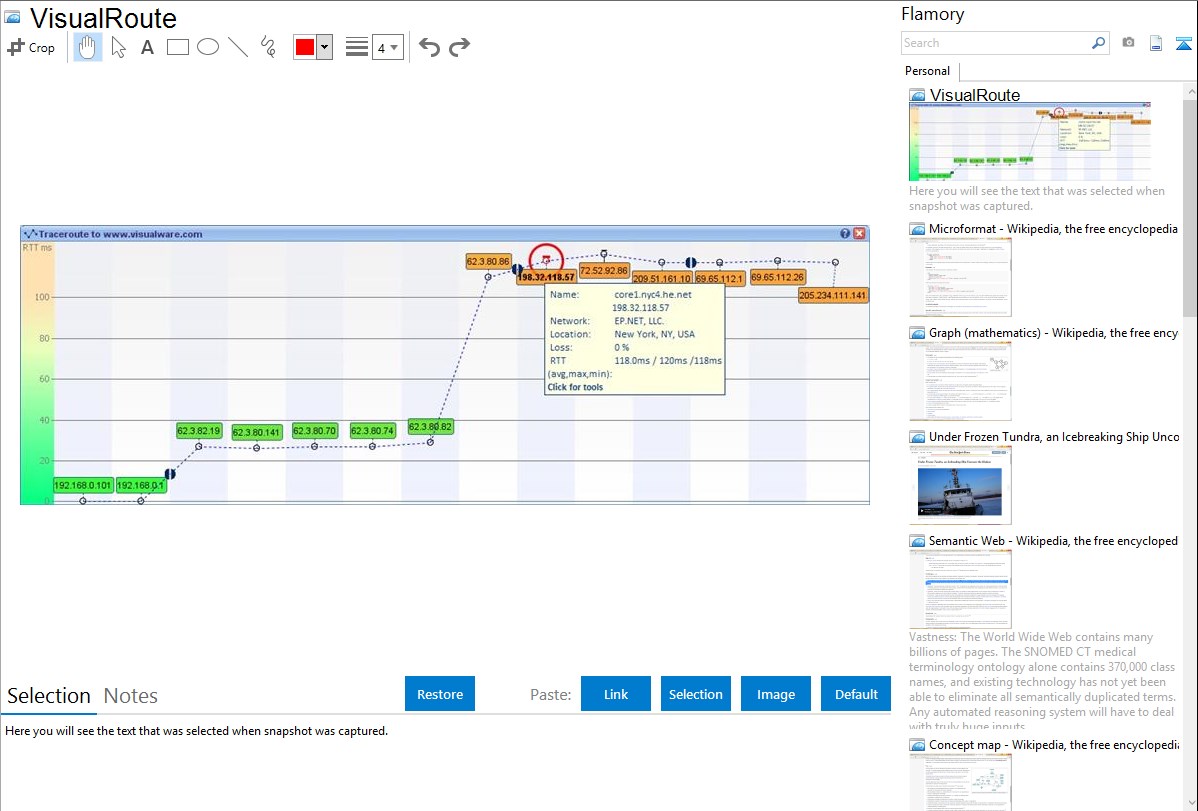The height and width of the screenshot is (811, 1198).
Task: Click 'Under Frozen Tundra, an Icebreaking Ship' title
Action: pyautogui.click(x=1054, y=437)
